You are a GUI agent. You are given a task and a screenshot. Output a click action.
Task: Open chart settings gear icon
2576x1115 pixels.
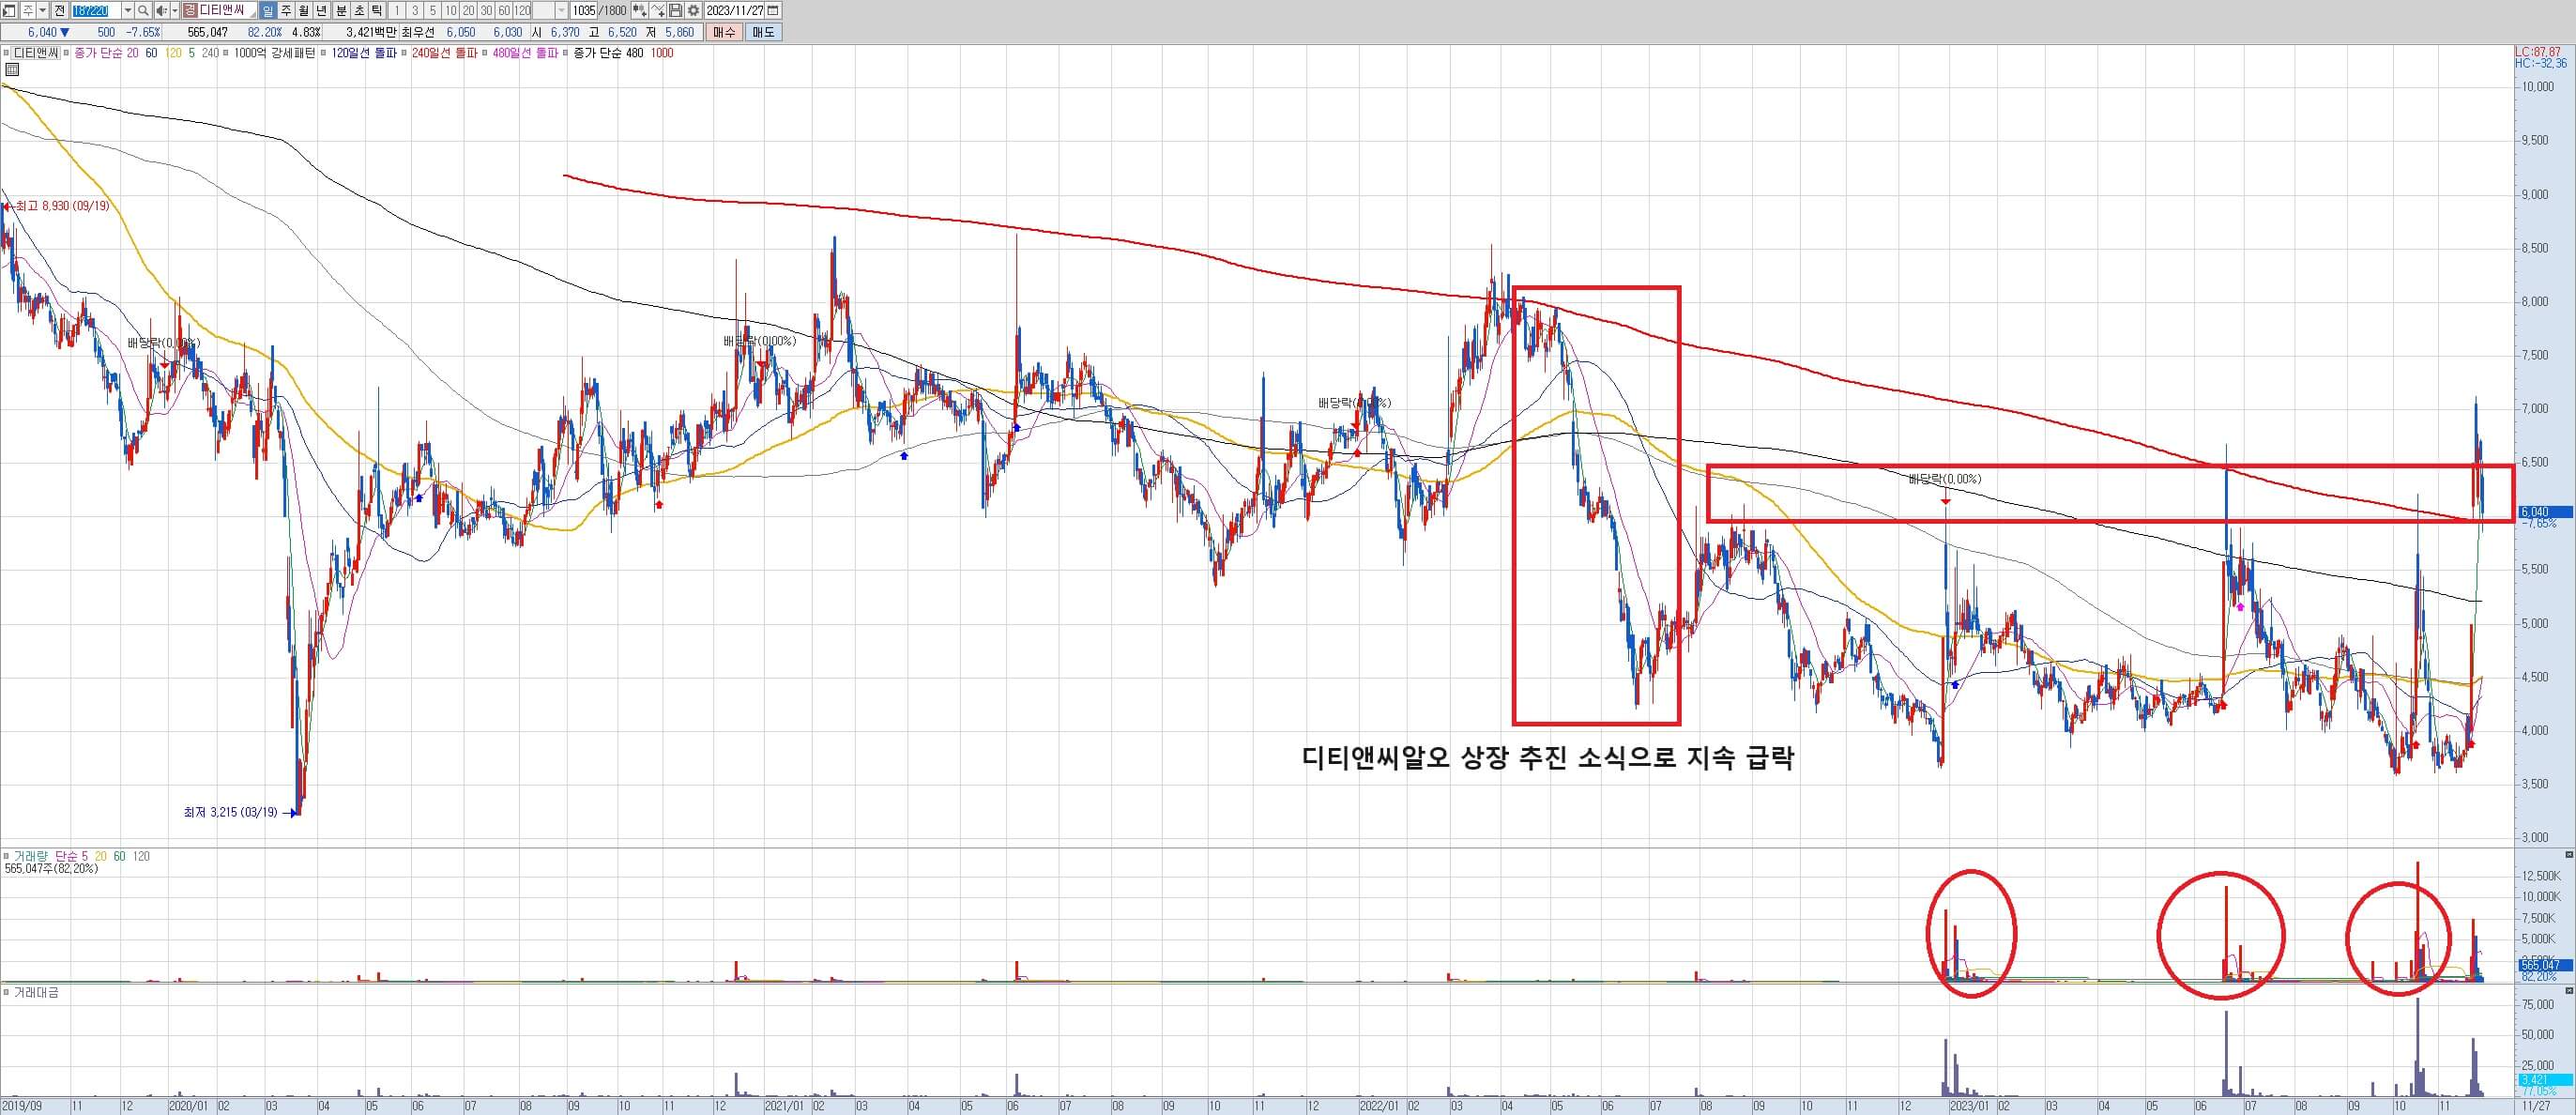(693, 11)
